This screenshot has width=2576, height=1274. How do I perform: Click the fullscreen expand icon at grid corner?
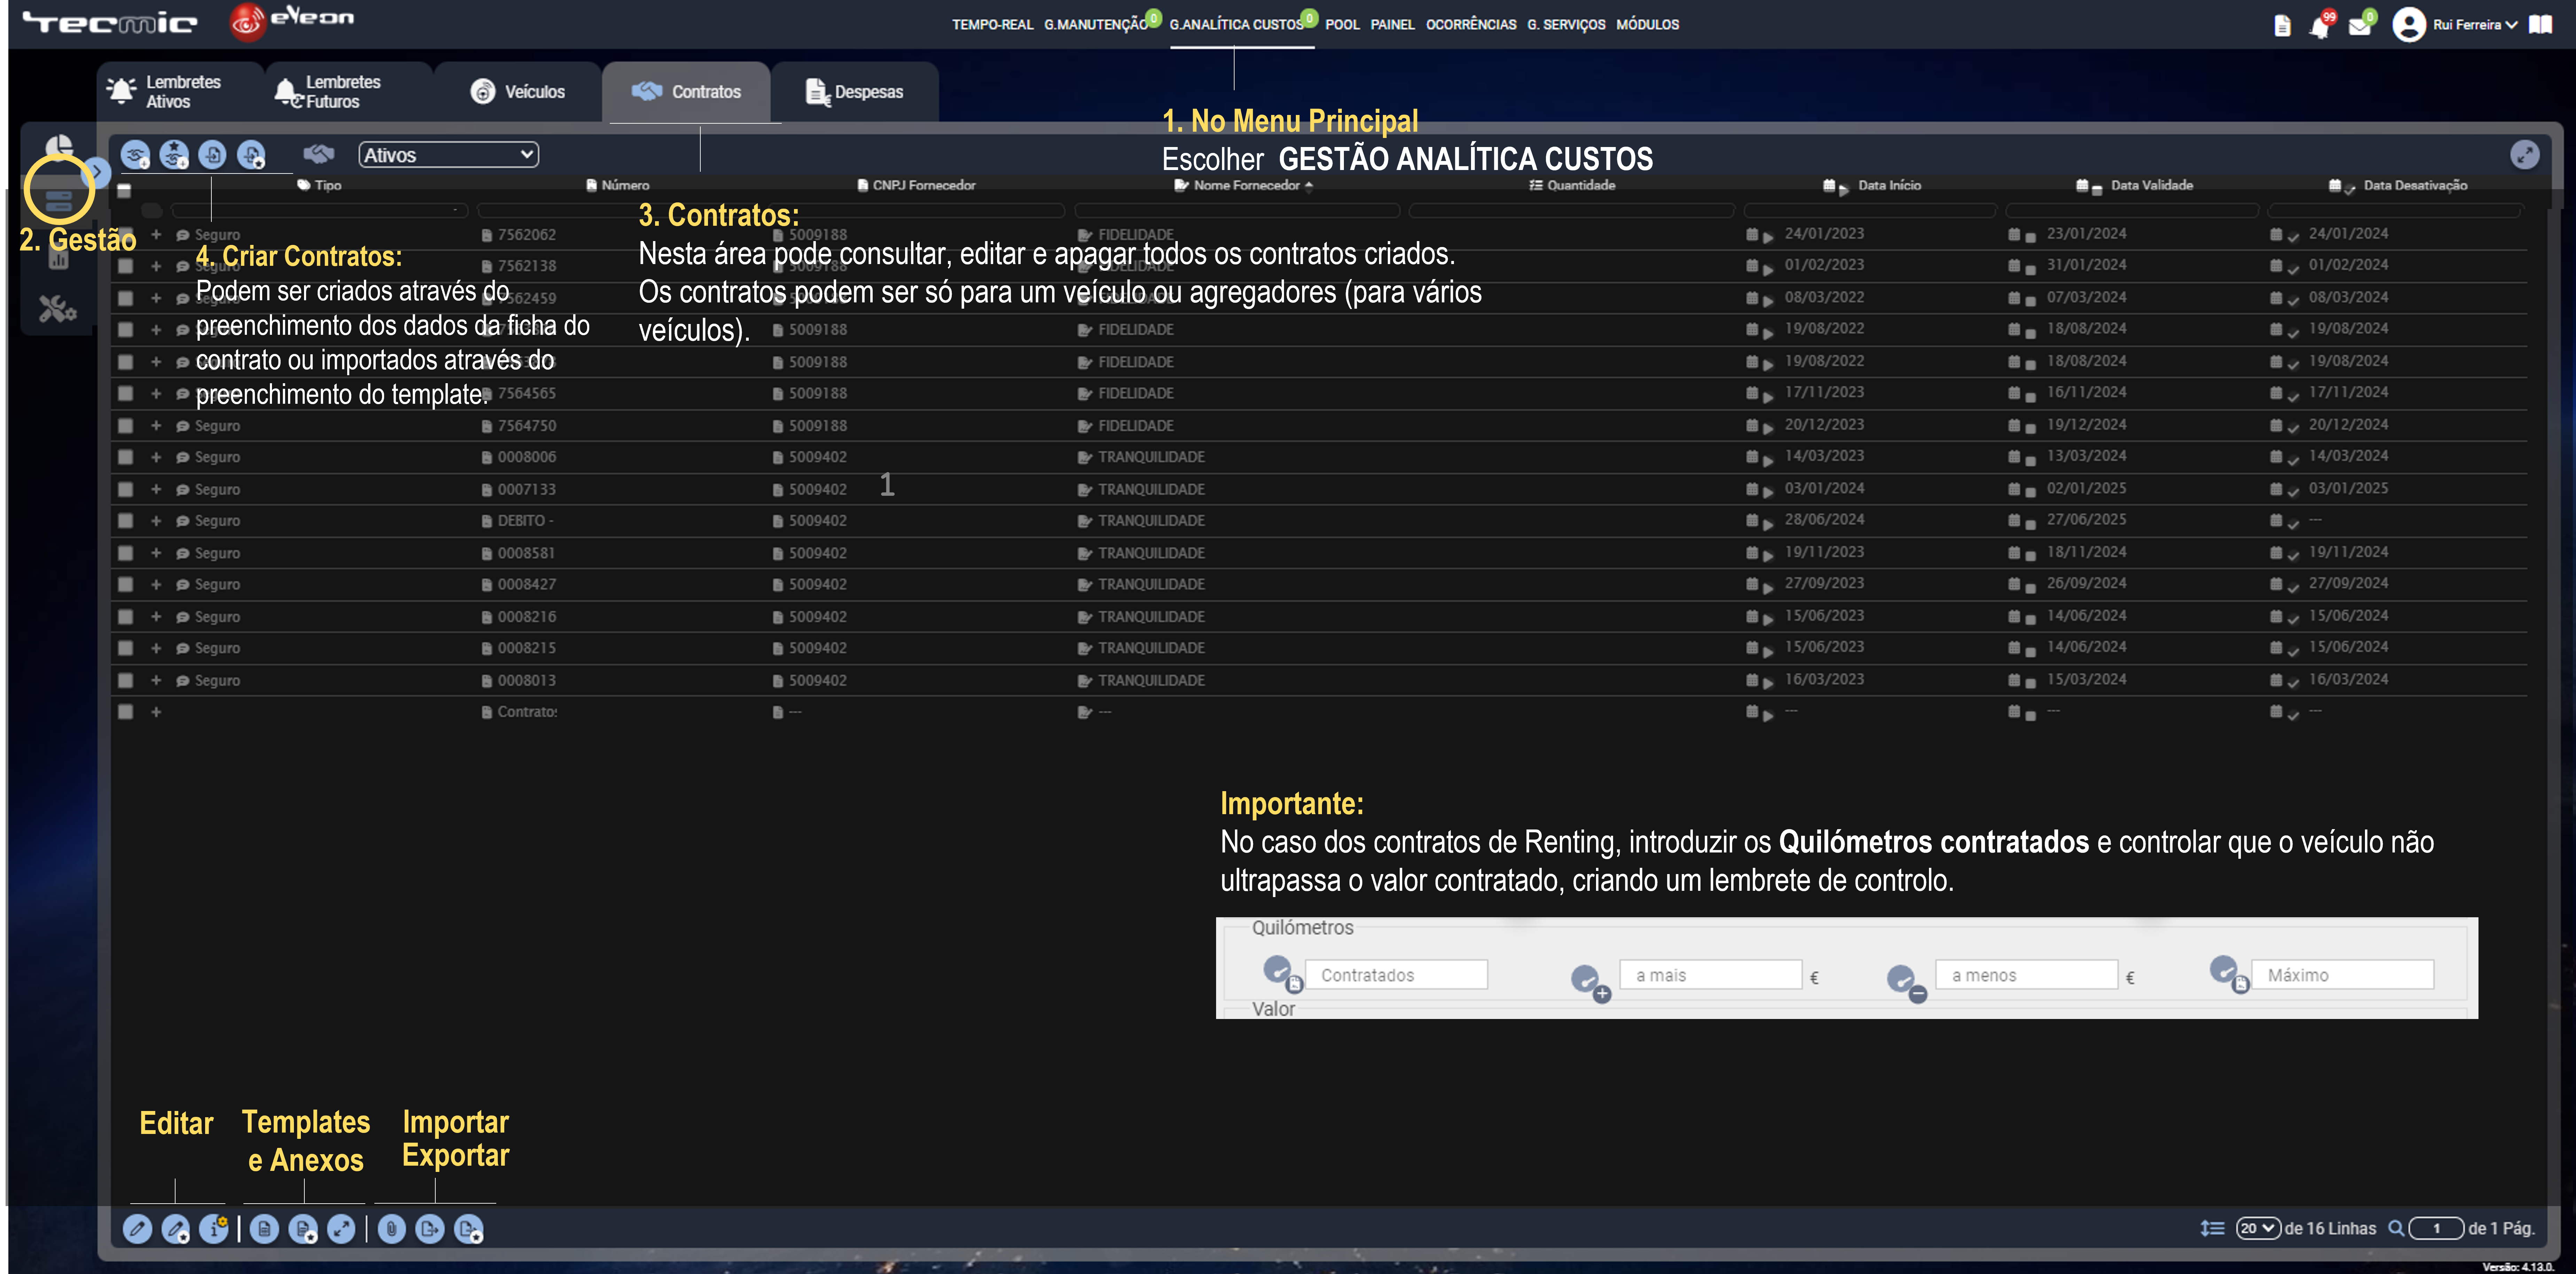(x=2525, y=155)
